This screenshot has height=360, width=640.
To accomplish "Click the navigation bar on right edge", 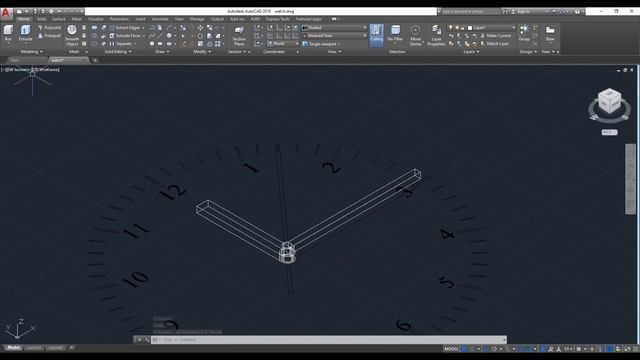I will point(631,179).
